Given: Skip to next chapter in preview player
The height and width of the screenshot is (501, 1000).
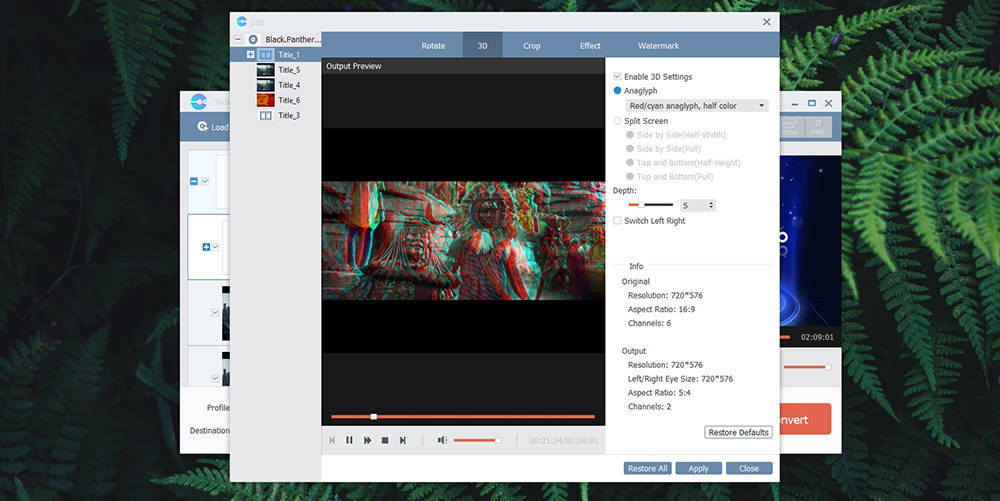Looking at the screenshot, I should point(402,440).
